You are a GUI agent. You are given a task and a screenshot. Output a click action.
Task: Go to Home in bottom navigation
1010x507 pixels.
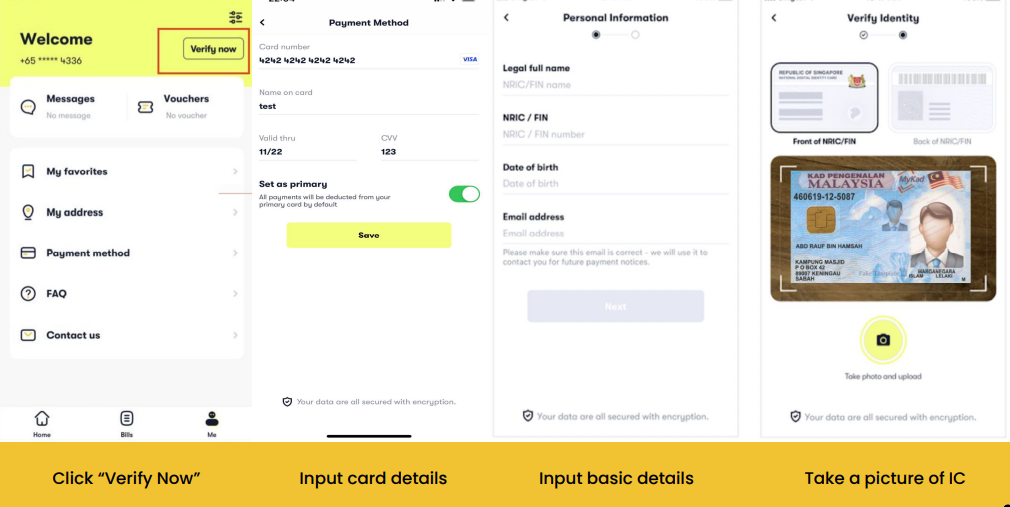click(42, 422)
